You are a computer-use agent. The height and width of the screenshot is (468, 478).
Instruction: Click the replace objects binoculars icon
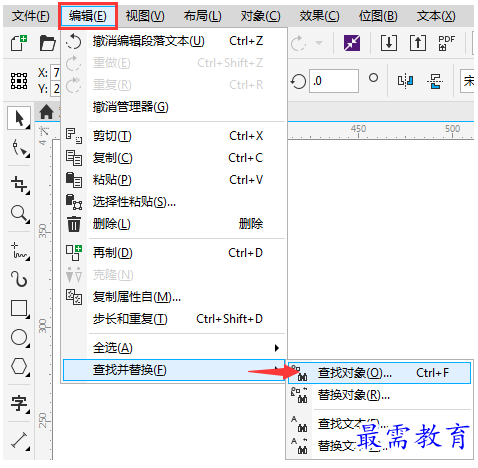299,395
